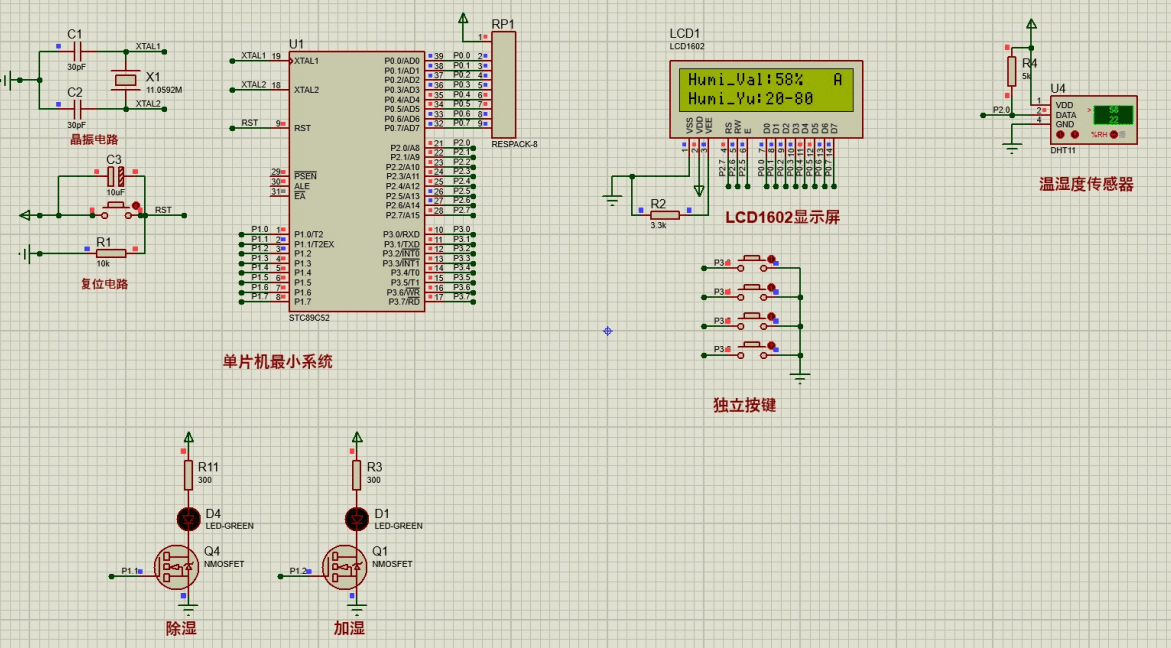Click the X1 crystal oscillator symbol

click(x=124, y=79)
